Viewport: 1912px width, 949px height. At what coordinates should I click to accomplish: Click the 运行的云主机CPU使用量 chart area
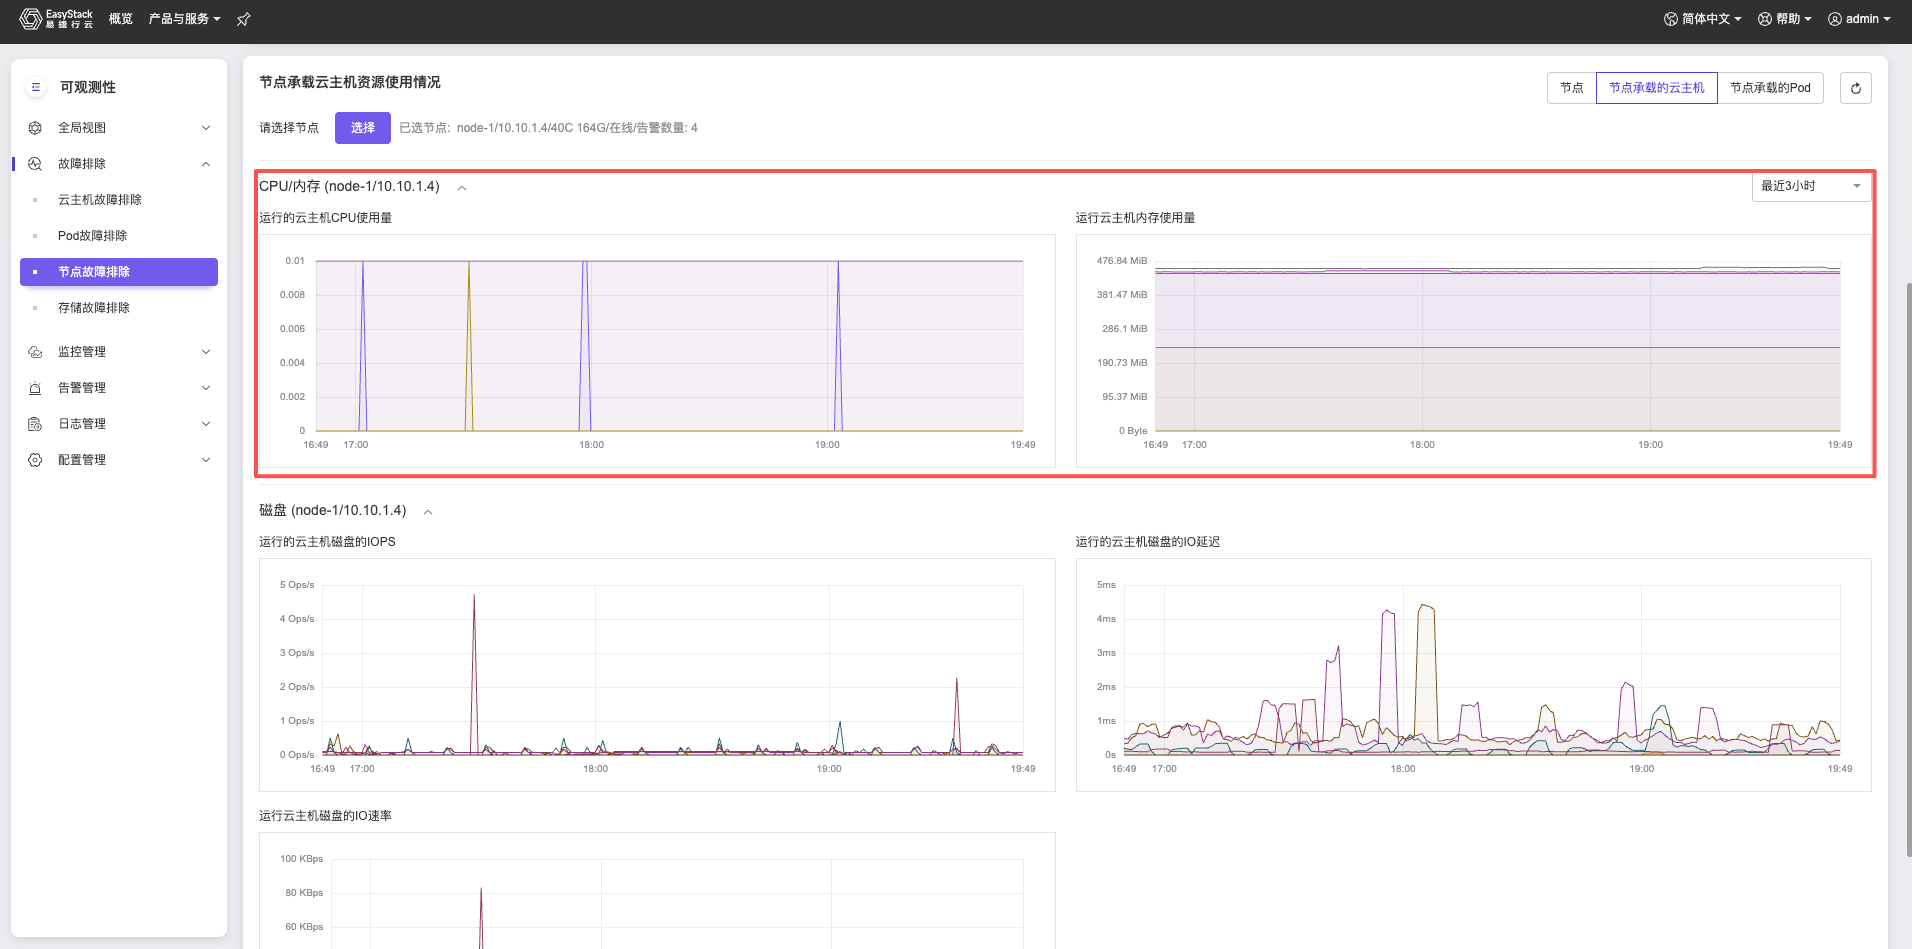coord(657,351)
